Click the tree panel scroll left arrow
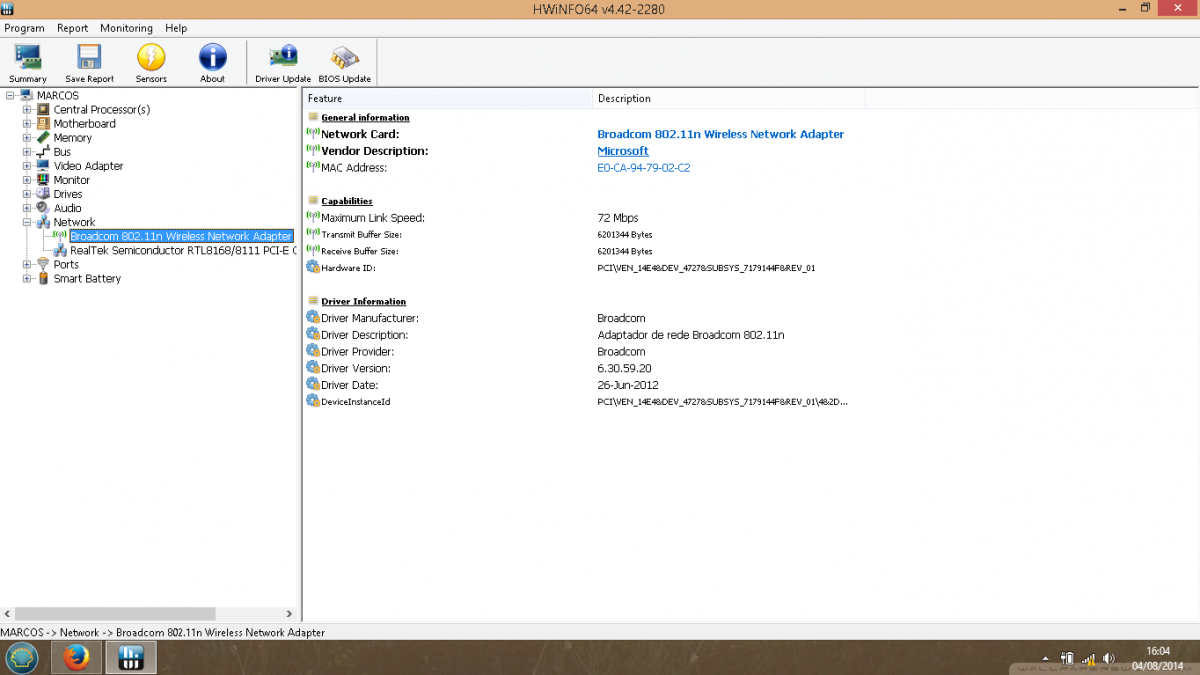This screenshot has height=675, width=1200. coord(8,613)
